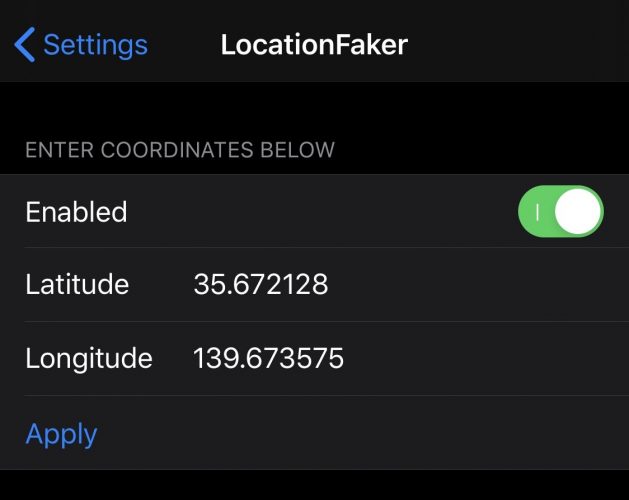629x500 pixels.
Task: Tap the blank middle of the Enabled row
Action: (x=320, y=212)
